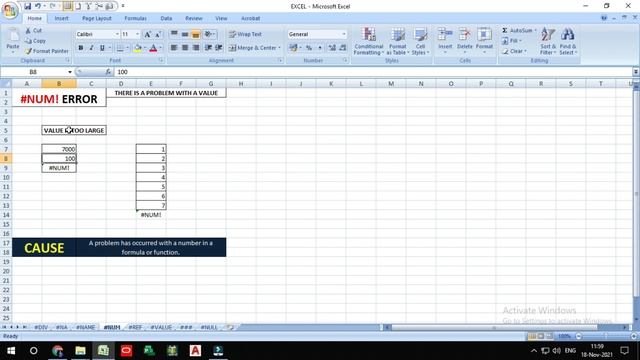Open Find & Select menu
Image resolution: width=640 pixels, height=360 pixels.
(x=568, y=41)
